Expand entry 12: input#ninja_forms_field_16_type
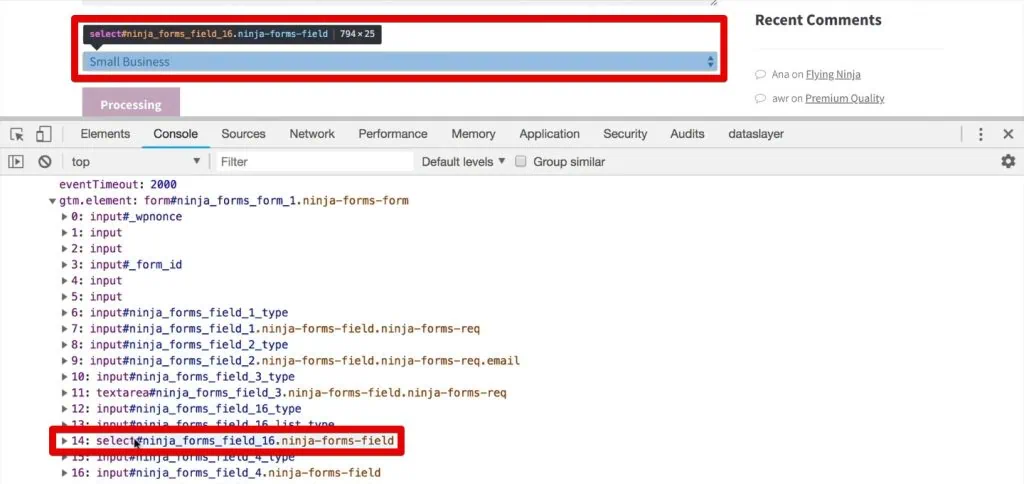This screenshot has width=1024, height=484. tap(65, 409)
